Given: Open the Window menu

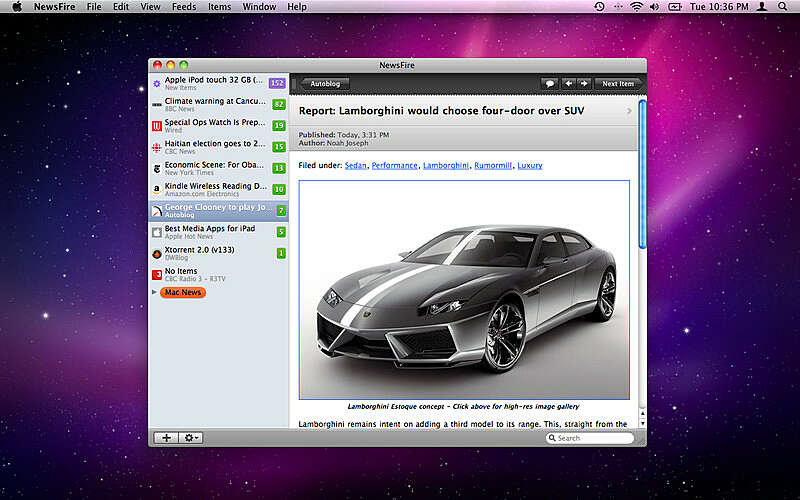Looking at the screenshot, I should 259,7.
